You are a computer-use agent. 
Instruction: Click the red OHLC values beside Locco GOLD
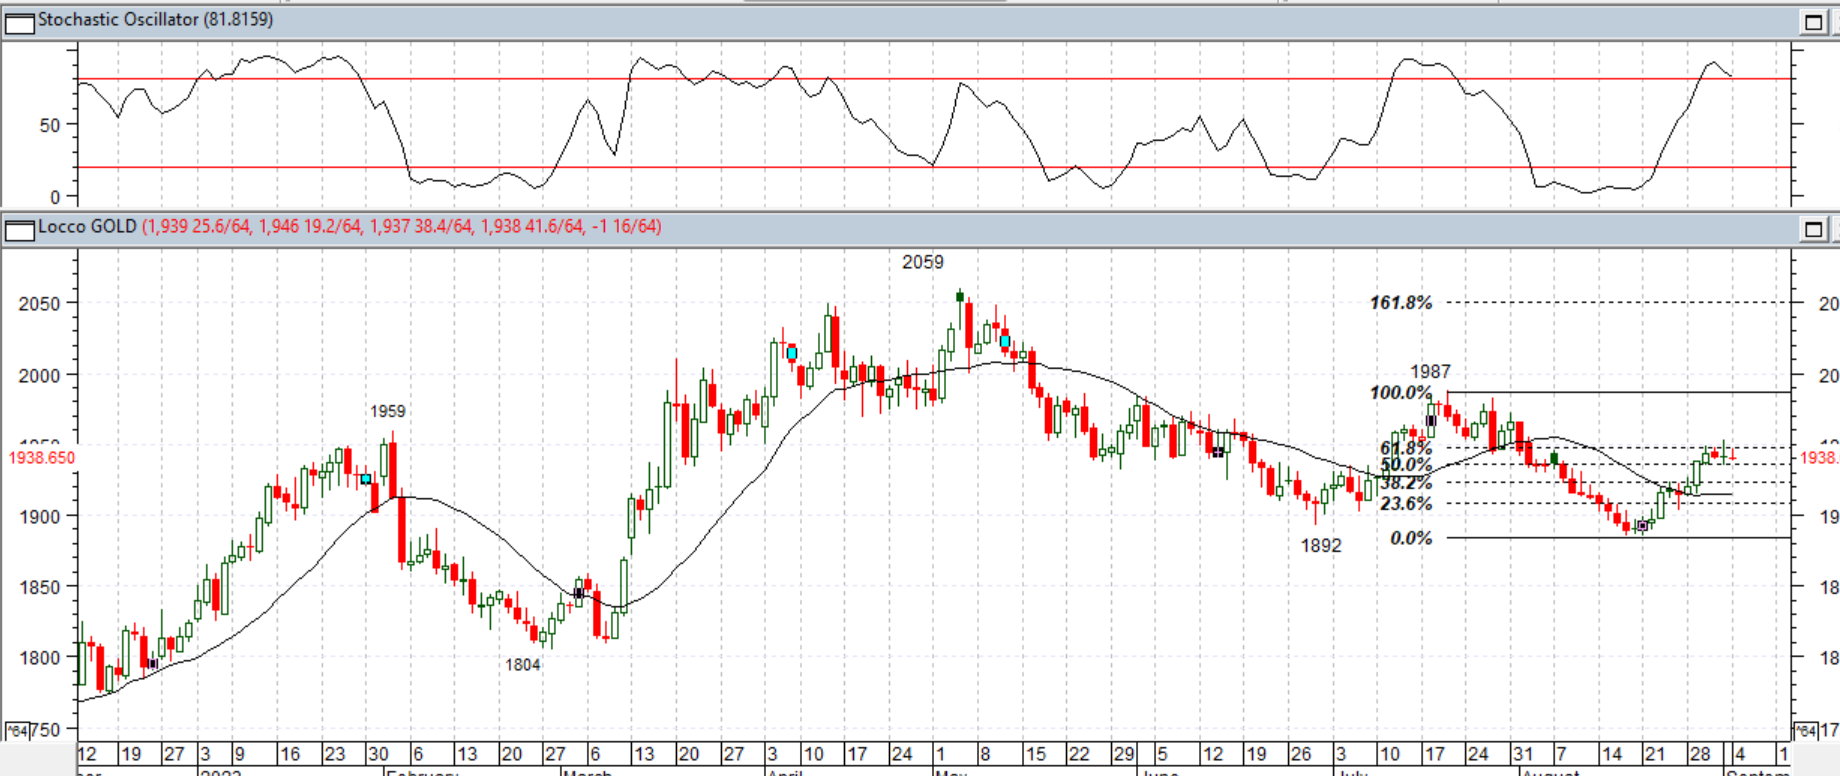click(401, 227)
